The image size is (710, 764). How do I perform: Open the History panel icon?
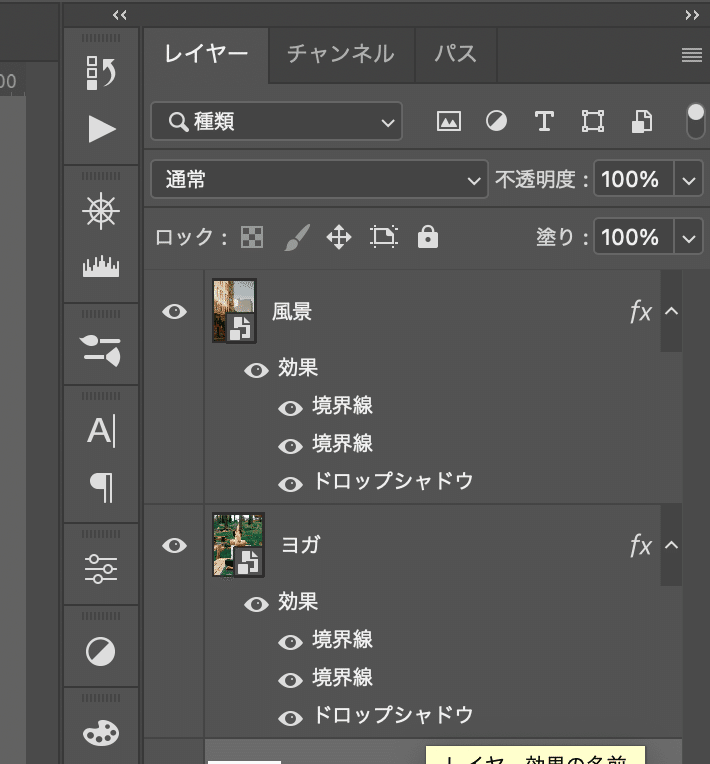[101, 73]
